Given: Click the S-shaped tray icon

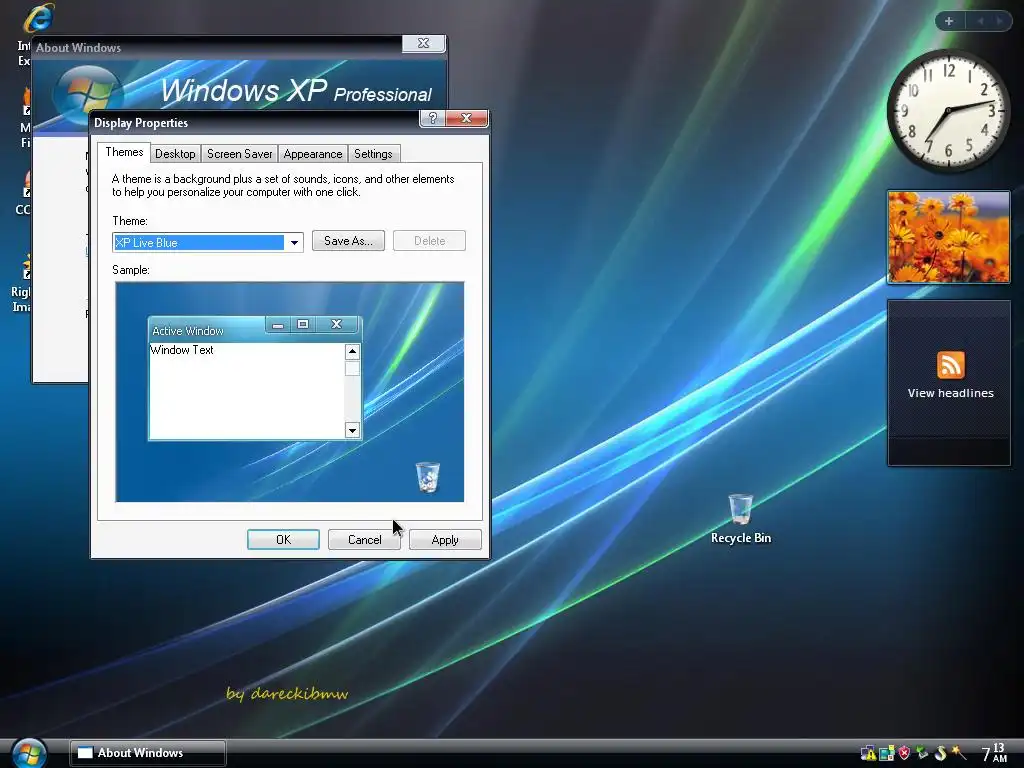Looking at the screenshot, I should pos(940,753).
